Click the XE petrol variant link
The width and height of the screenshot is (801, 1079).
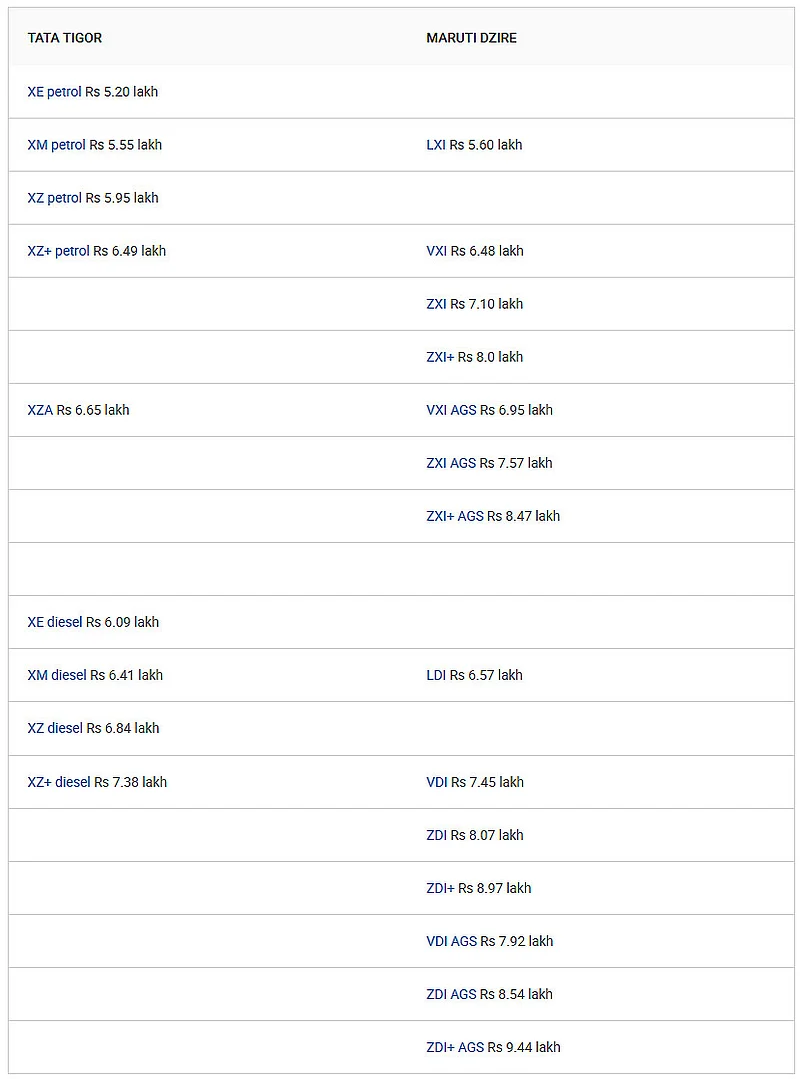coord(54,92)
